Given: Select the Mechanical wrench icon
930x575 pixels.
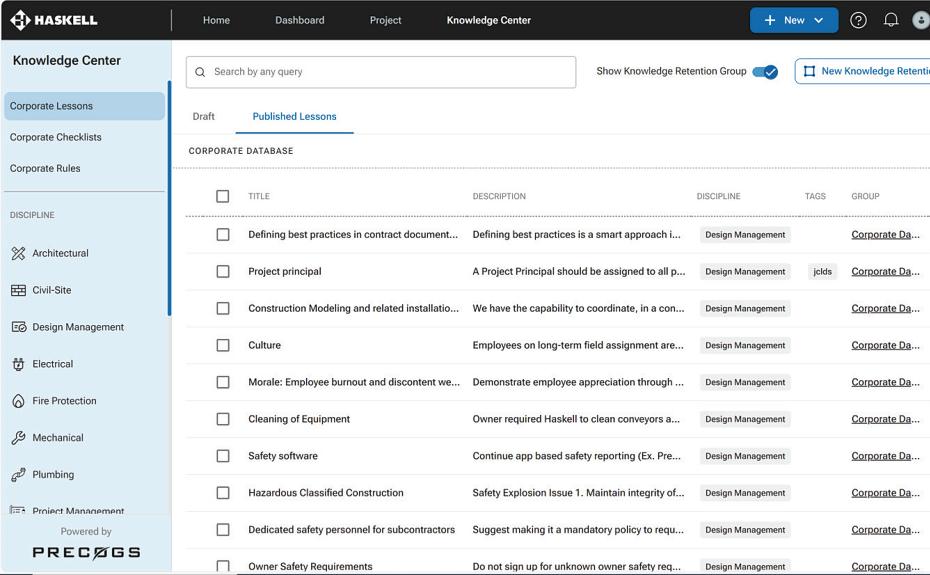Looking at the screenshot, I should (18, 438).
